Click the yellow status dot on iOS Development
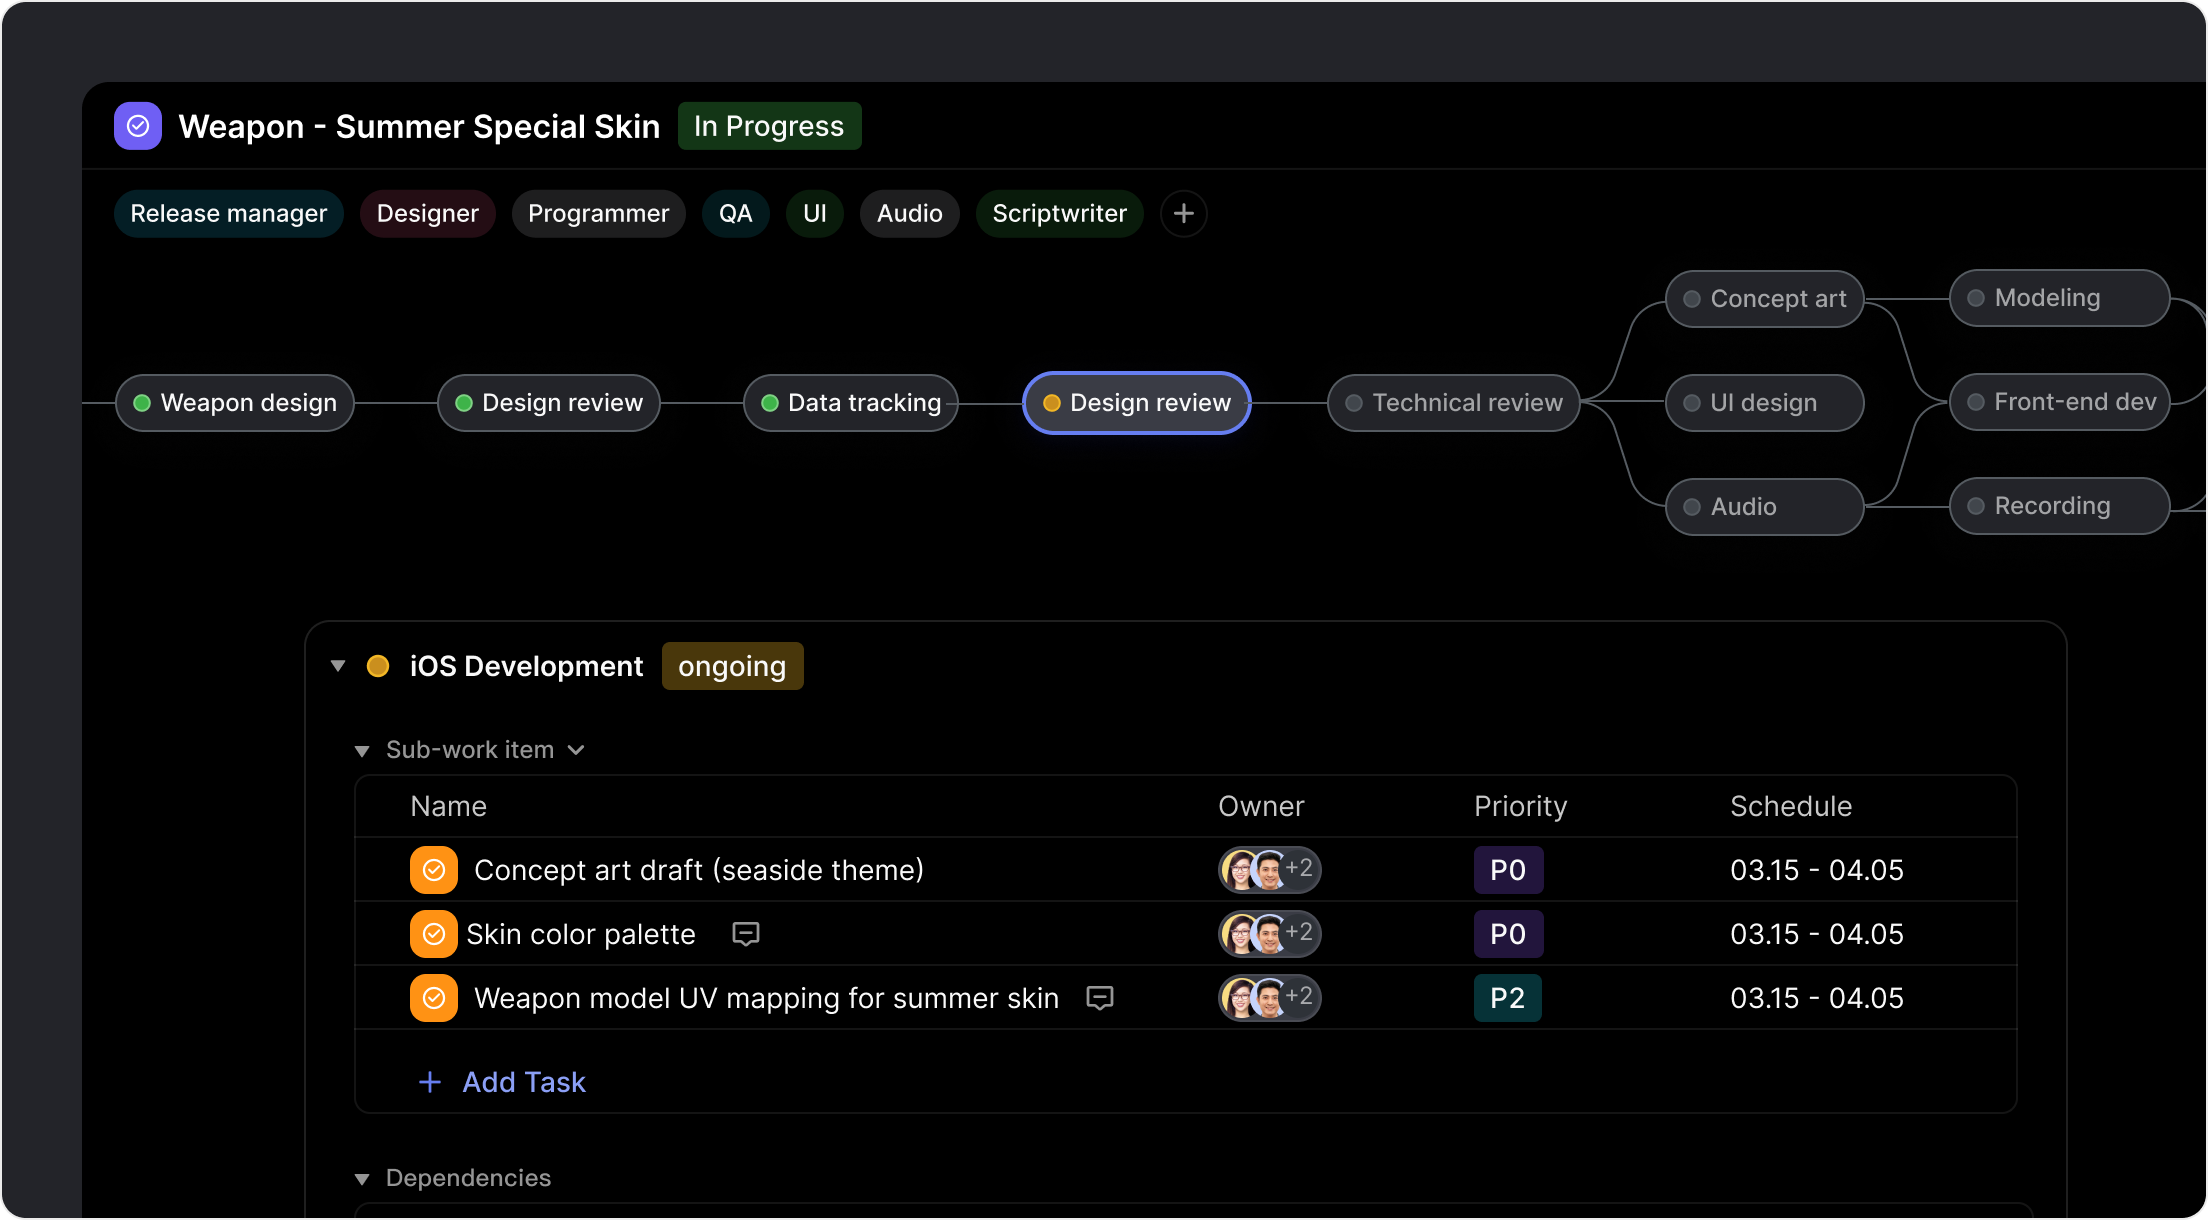The image size is (2208, 1220). point(378,665)
